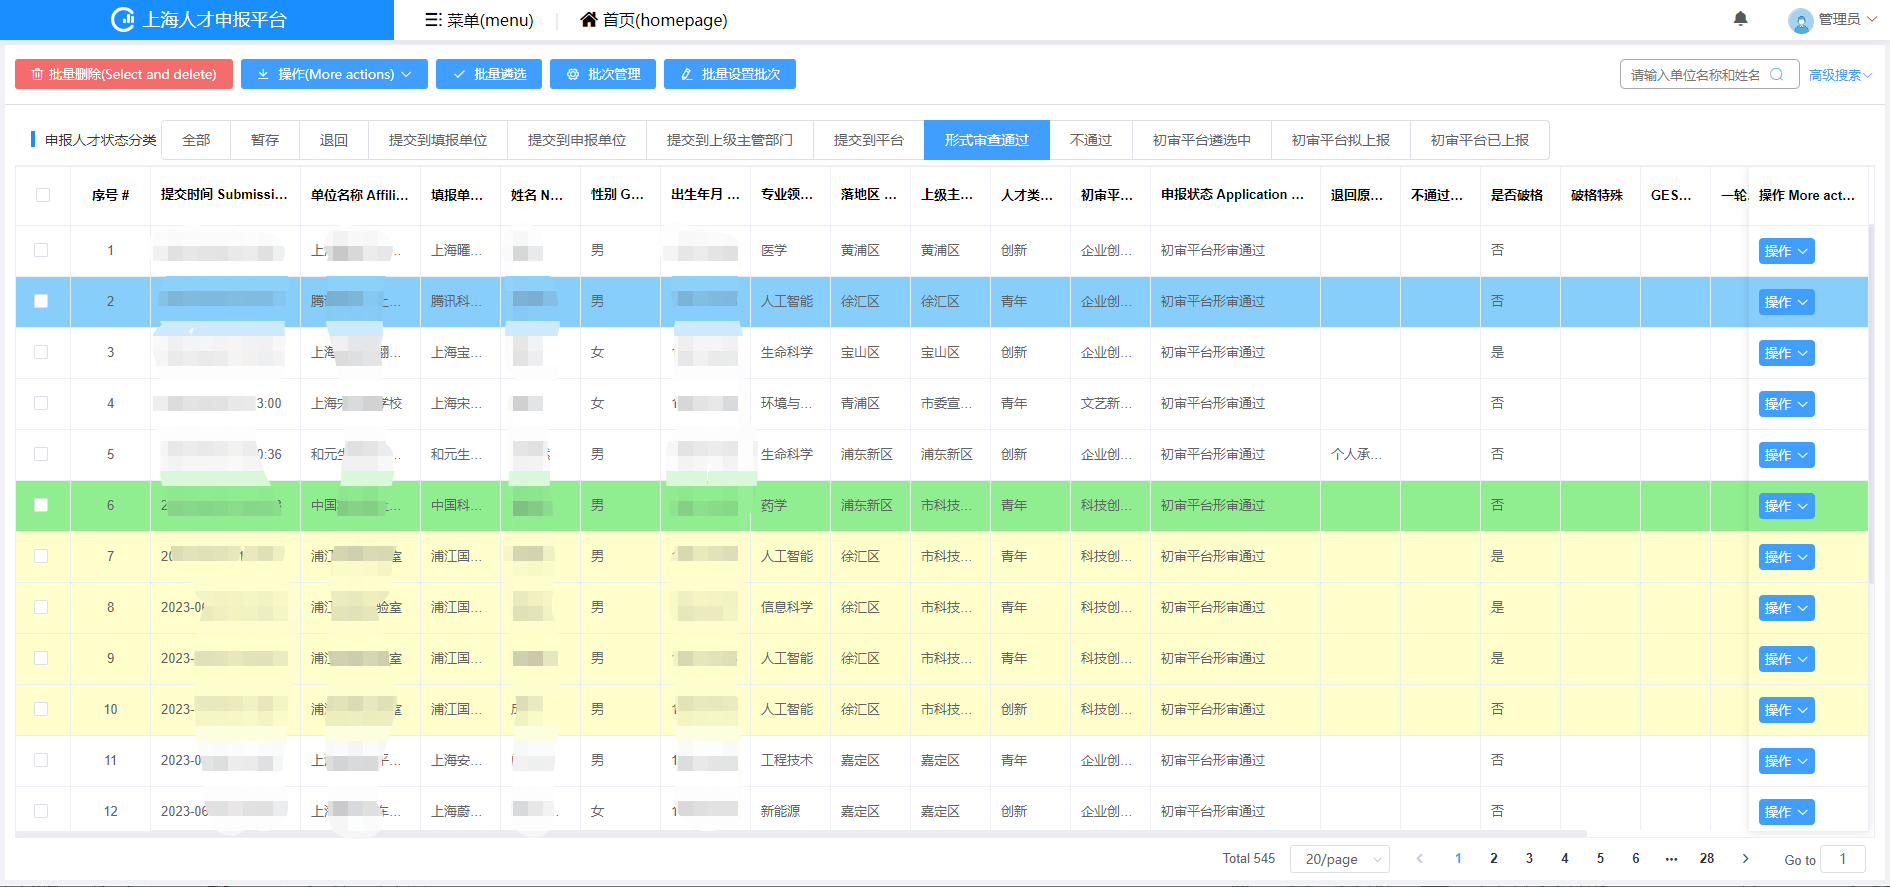Click the Go to page number field
The width and height of the screenshot is (1890, 887).
pos(1843,859)
